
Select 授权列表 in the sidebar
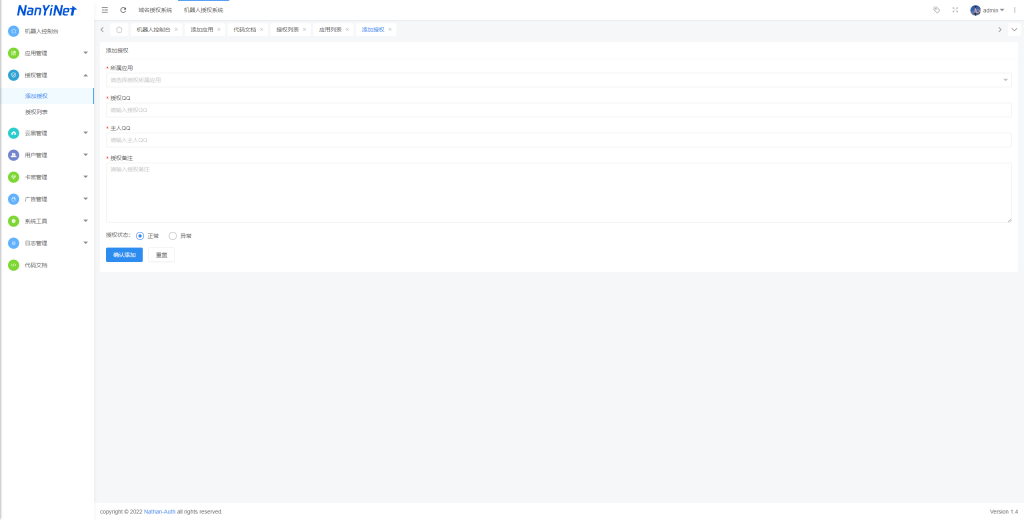point(36,112)
